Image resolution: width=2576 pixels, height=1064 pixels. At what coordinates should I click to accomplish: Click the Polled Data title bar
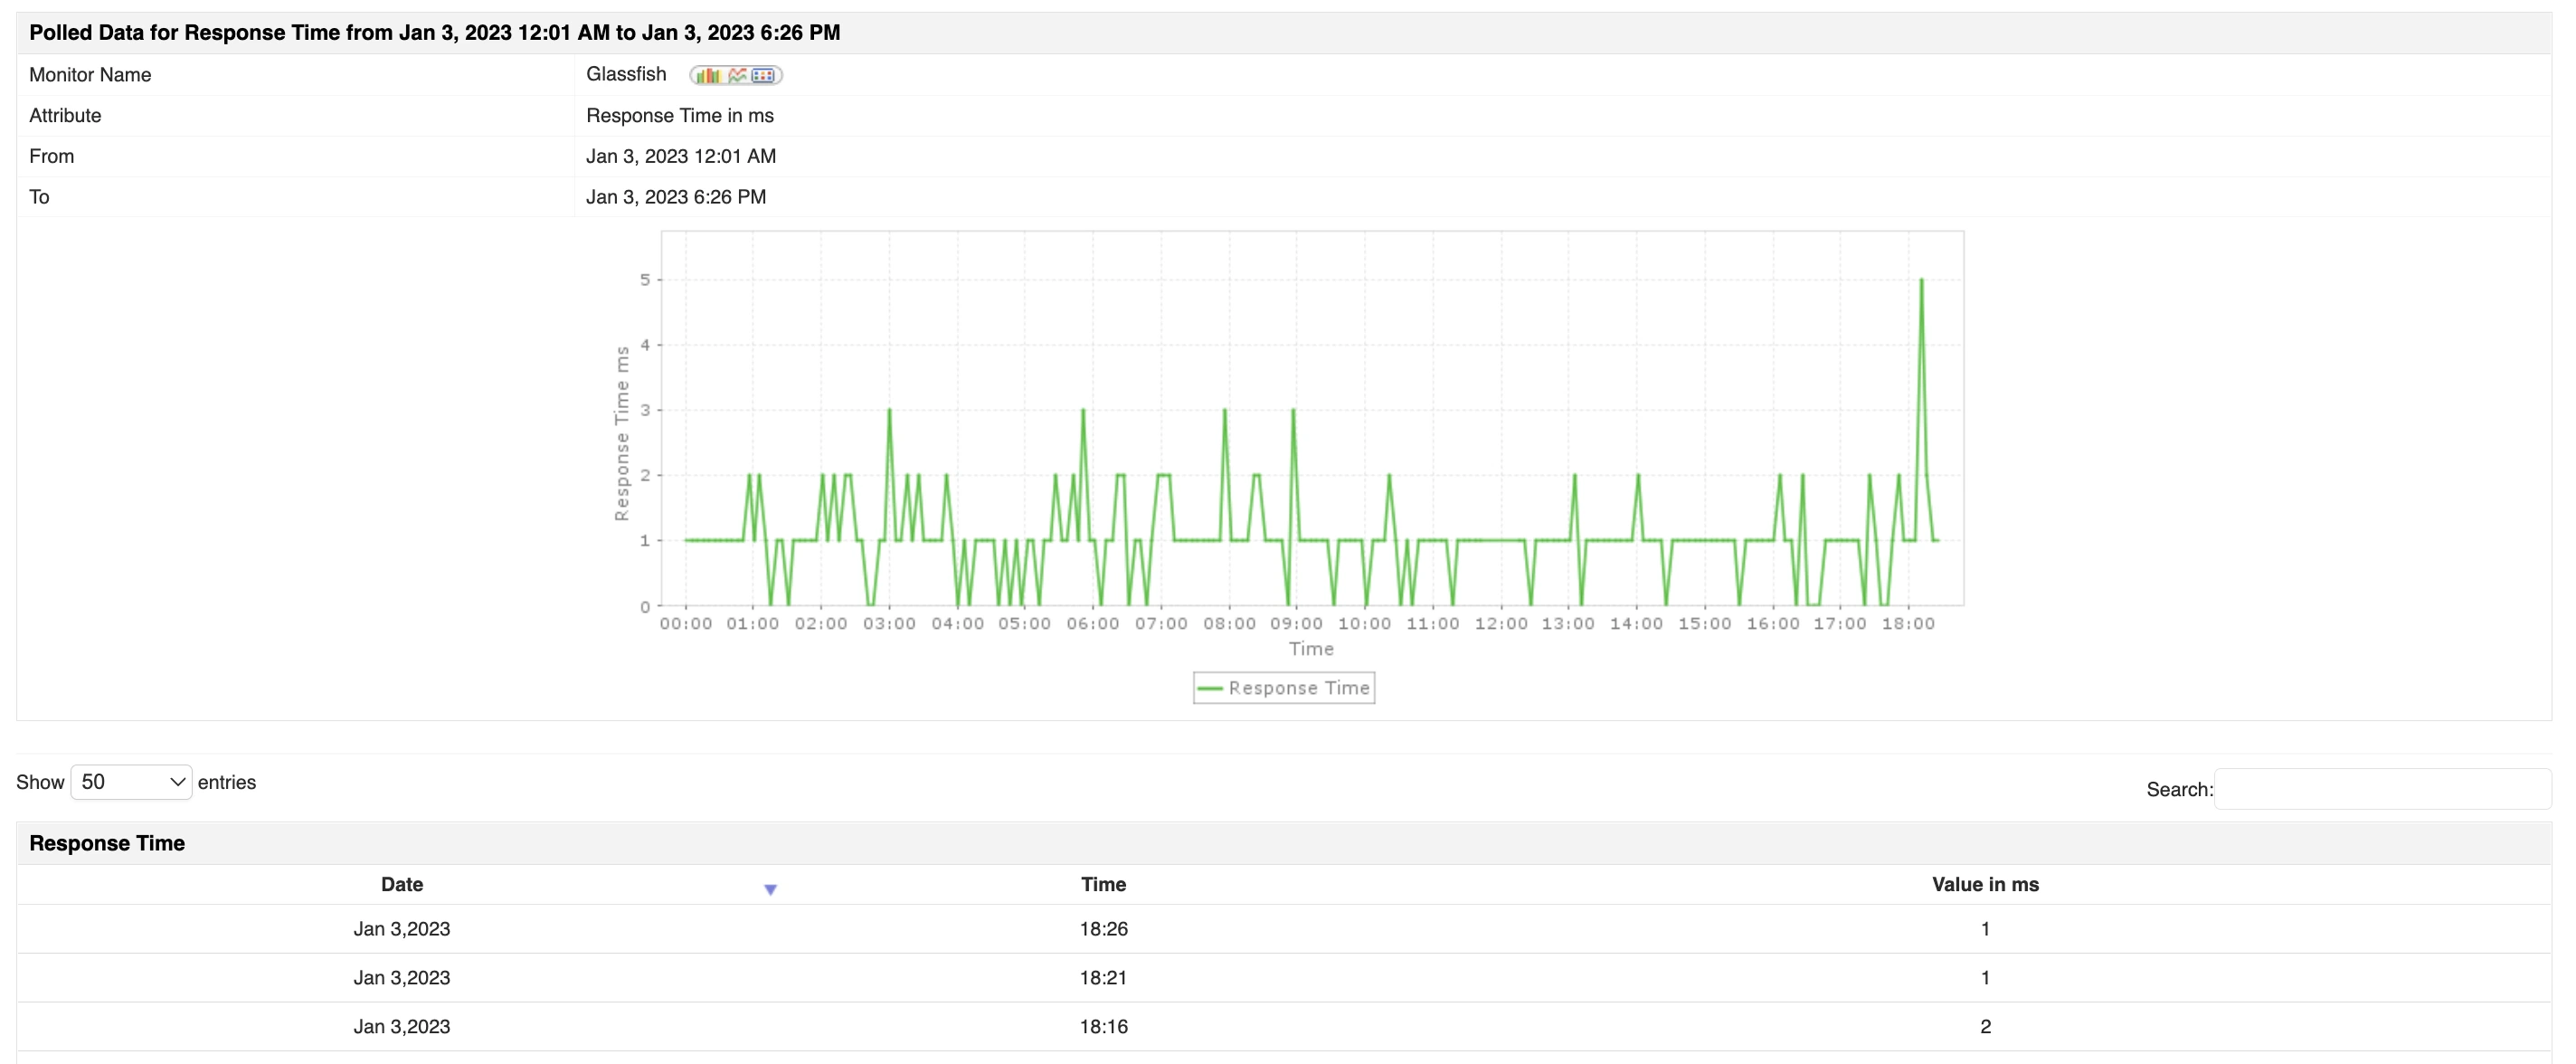(x=434, y=33)
